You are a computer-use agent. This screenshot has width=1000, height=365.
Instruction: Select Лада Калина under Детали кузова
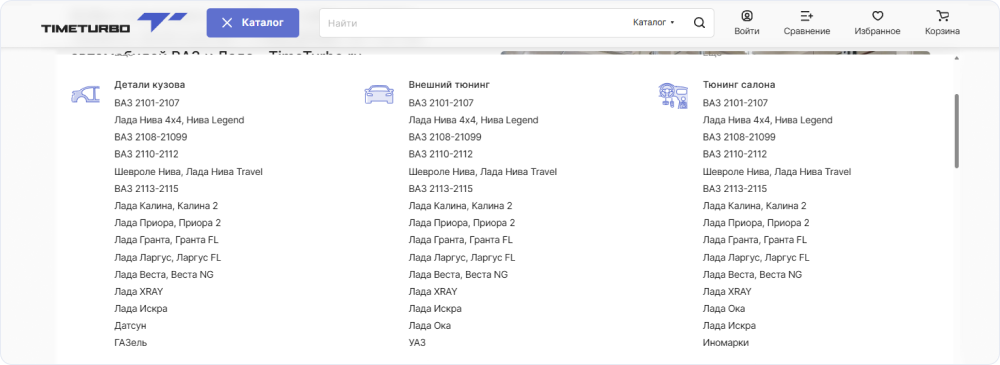166,206
